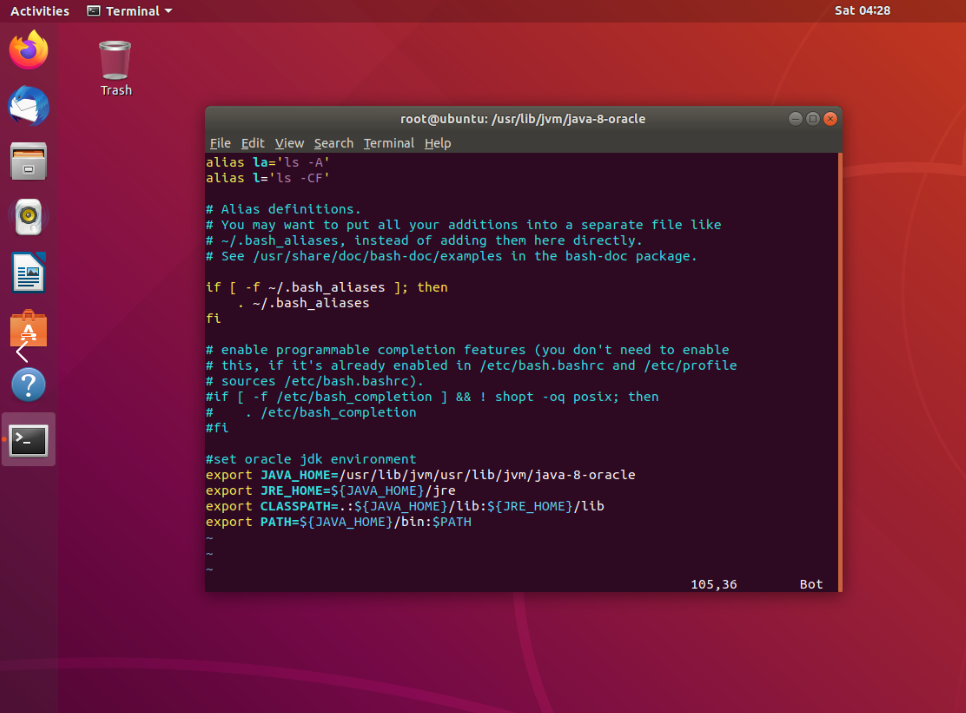This screenshot has height=713, width=966.
Task: Open the Search menu in terminal
Action: pyautogui.click(x=333, y=143)
